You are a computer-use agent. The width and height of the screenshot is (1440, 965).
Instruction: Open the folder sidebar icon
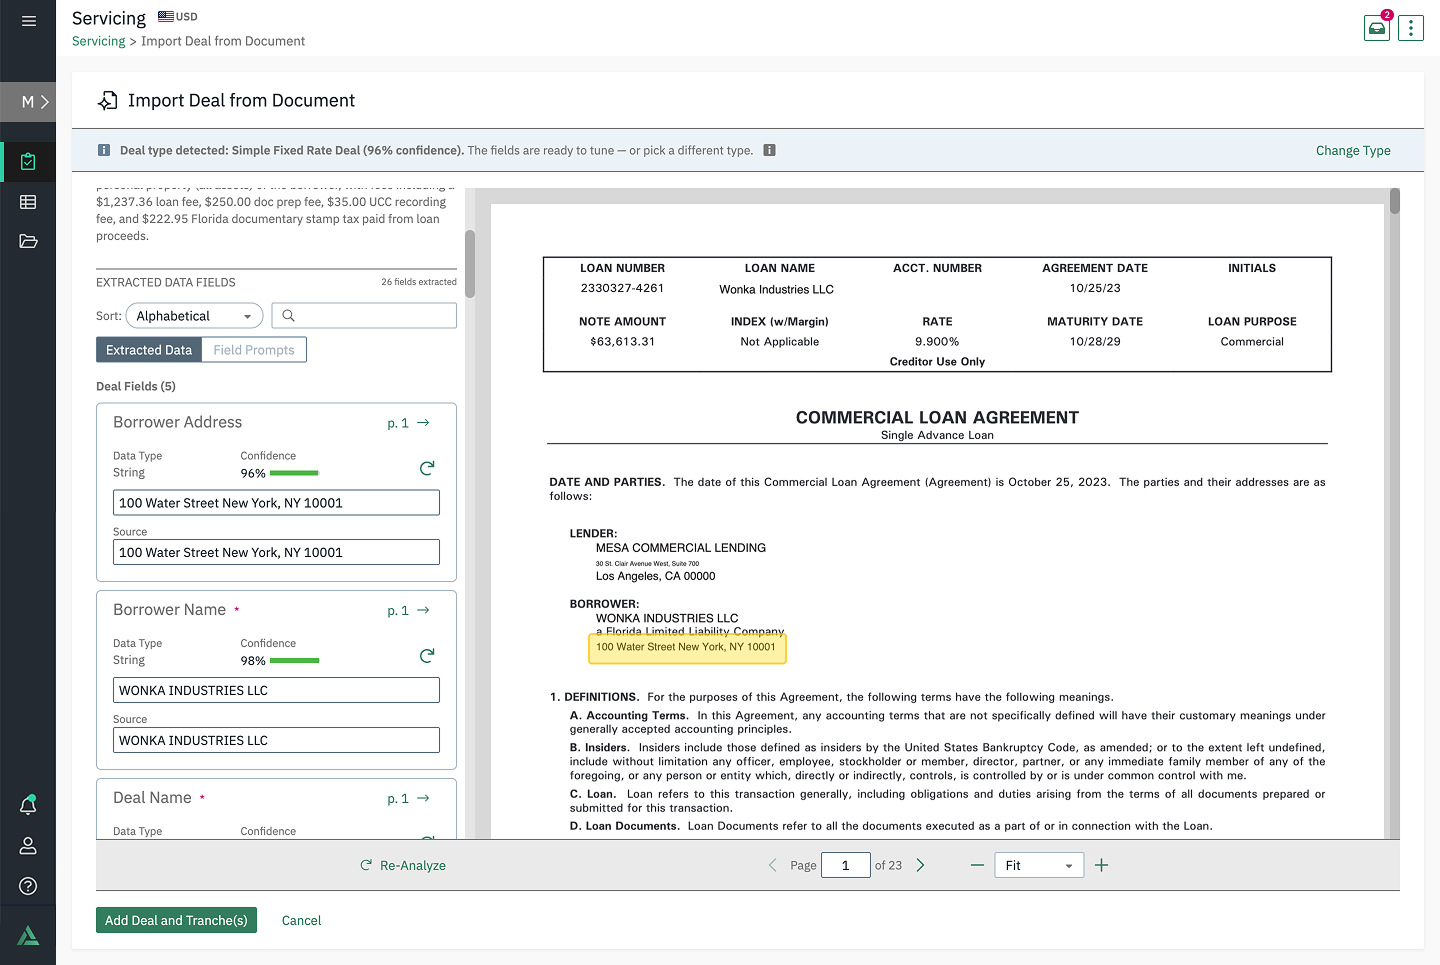tap(28, 241)
